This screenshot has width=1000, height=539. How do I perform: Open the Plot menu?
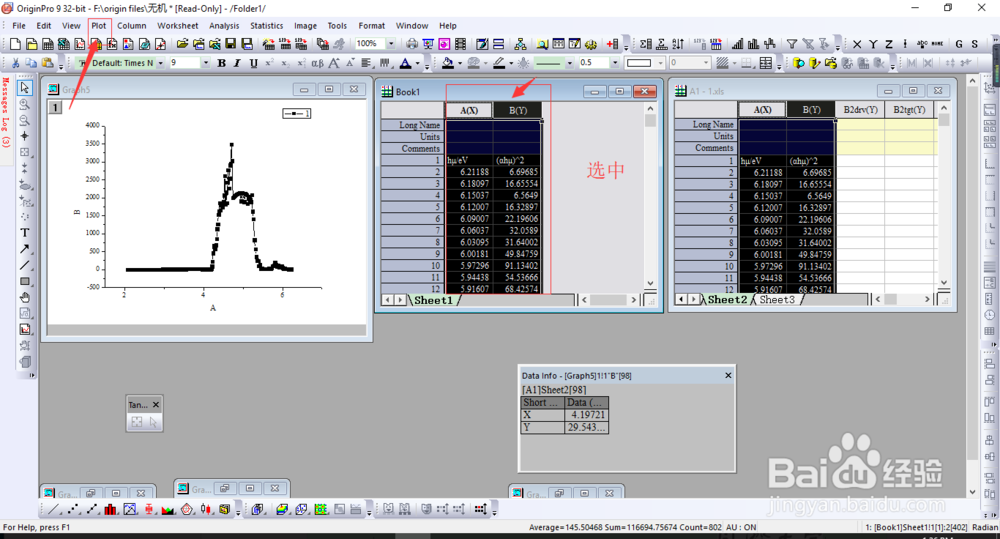tap(99, 26)
